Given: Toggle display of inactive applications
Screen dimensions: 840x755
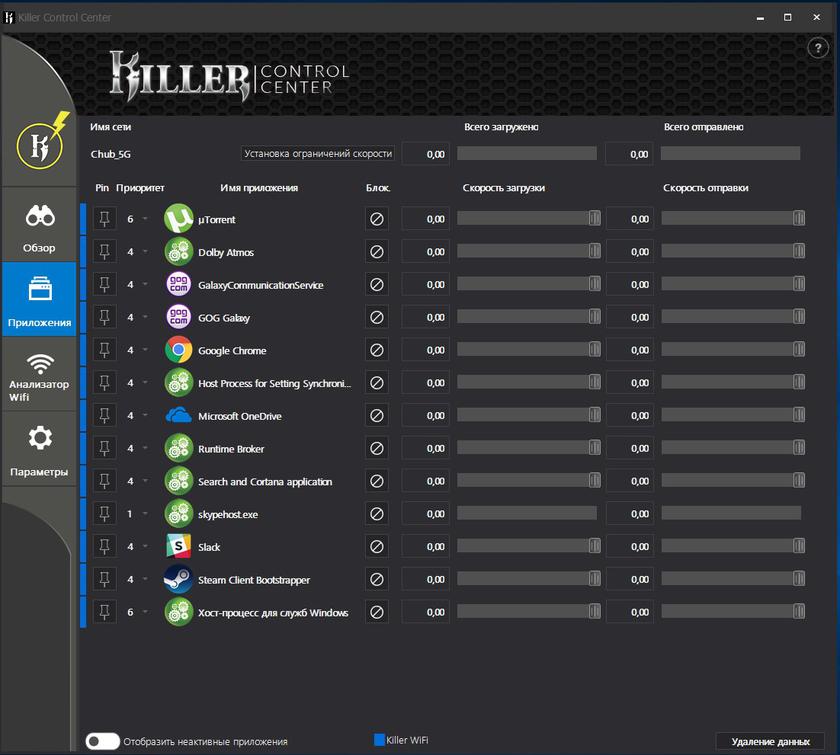Looking at the screenshot, I should pos(103,741).
